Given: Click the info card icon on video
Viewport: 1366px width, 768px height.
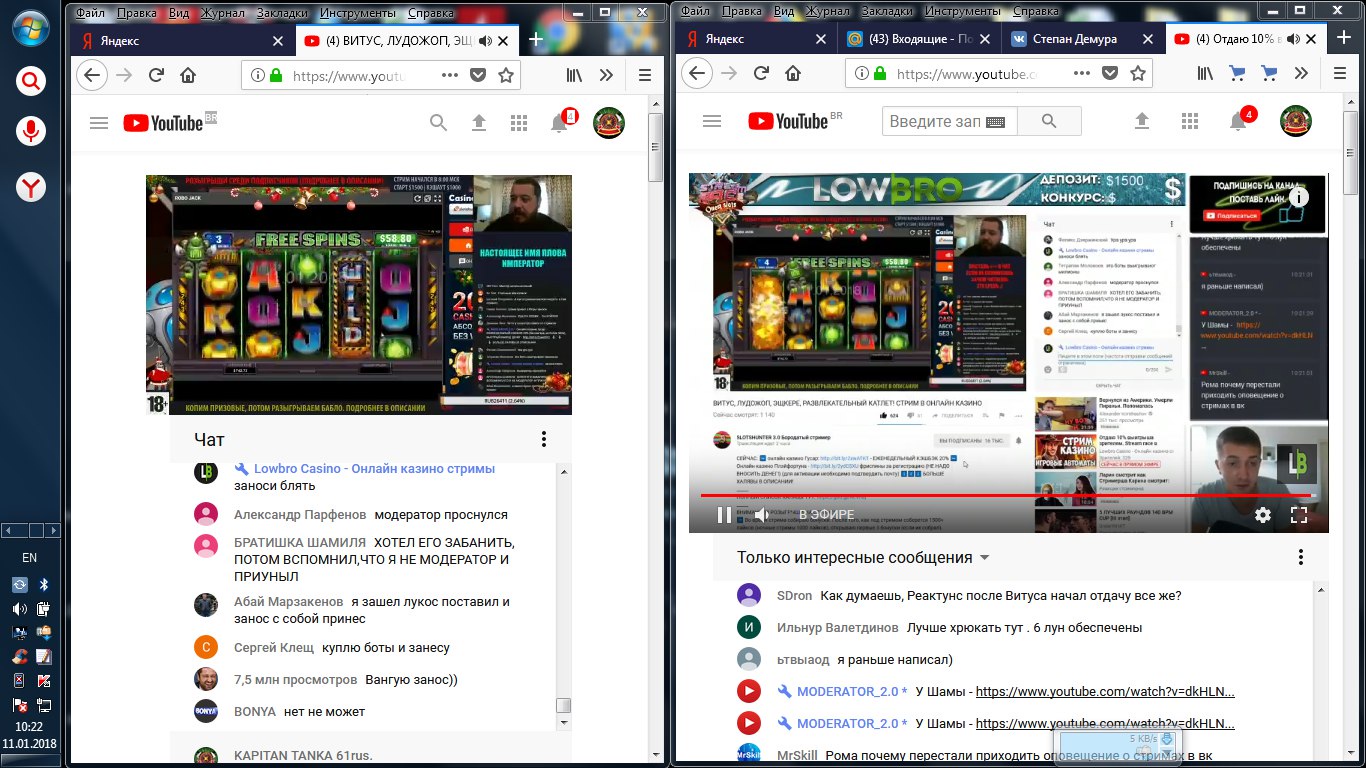Looking at the screenshot, I should point(1298,197).
